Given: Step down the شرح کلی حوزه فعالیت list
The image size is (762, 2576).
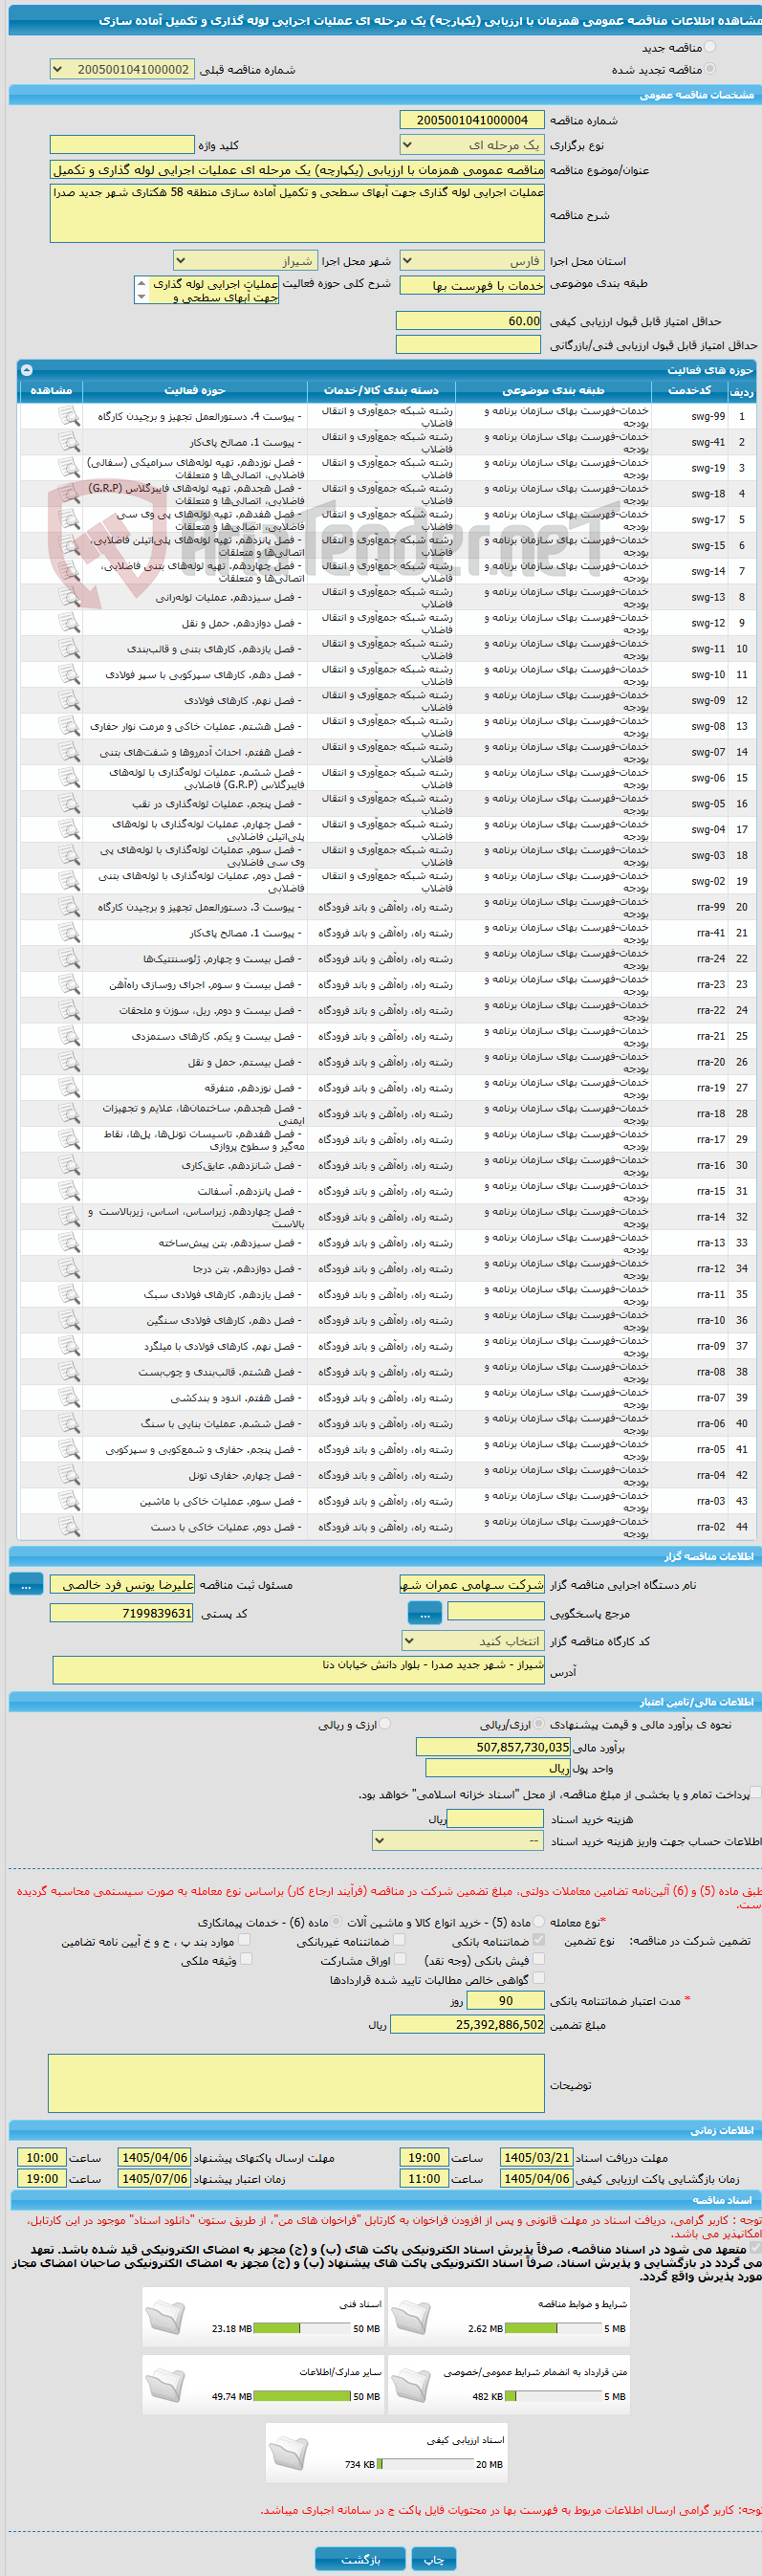Looking at the screenshot, I should pyautogui.click(x=141, y=297).
